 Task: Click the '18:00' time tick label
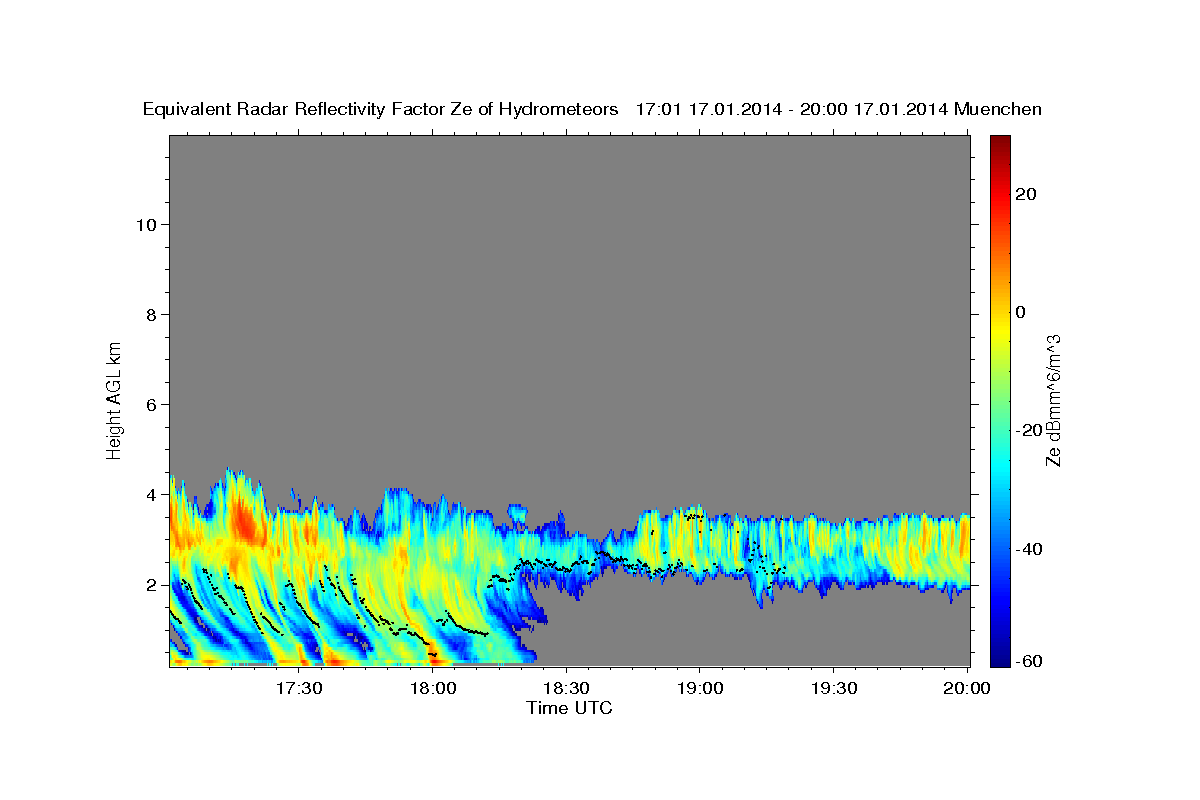click(433, 689)
